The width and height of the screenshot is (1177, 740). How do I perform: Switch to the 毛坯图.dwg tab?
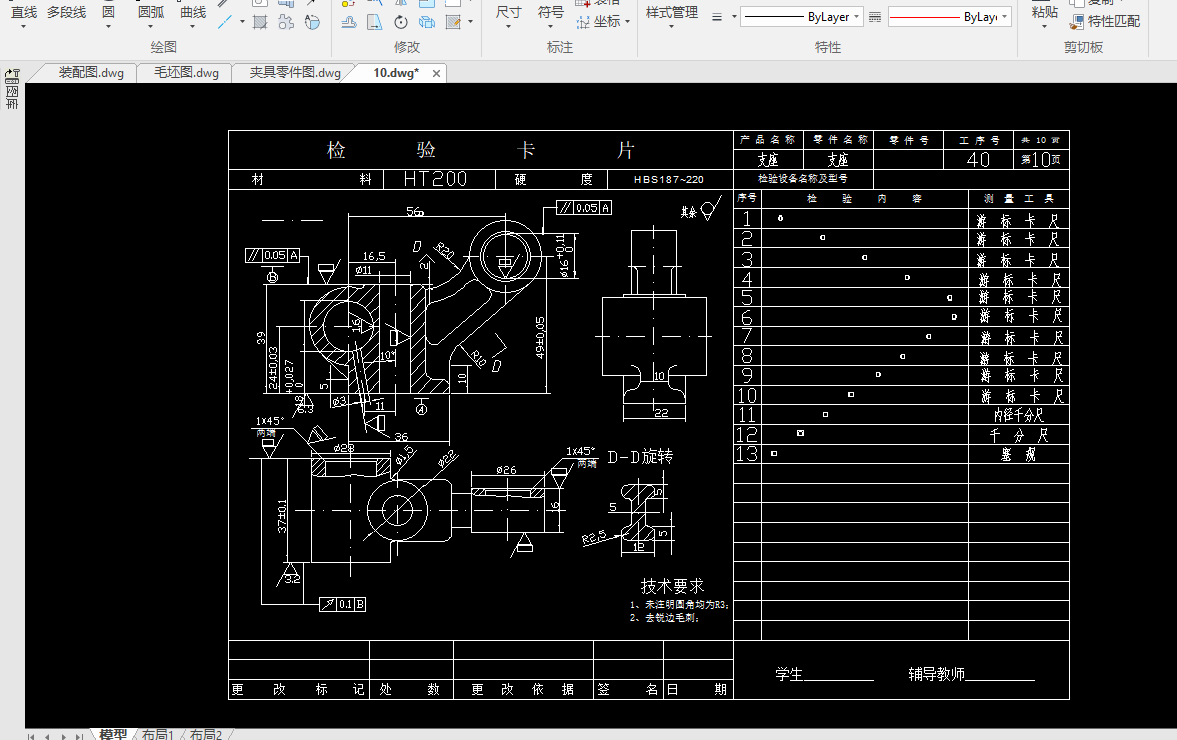click(186, 73)
